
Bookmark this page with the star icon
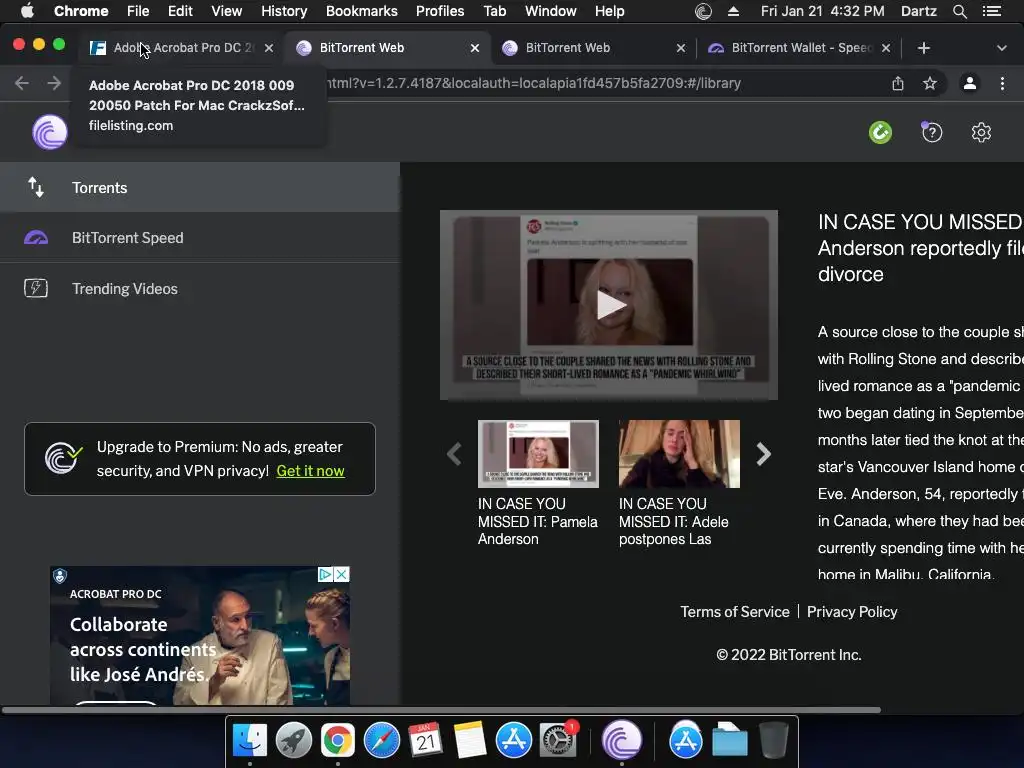coord(930,83)
